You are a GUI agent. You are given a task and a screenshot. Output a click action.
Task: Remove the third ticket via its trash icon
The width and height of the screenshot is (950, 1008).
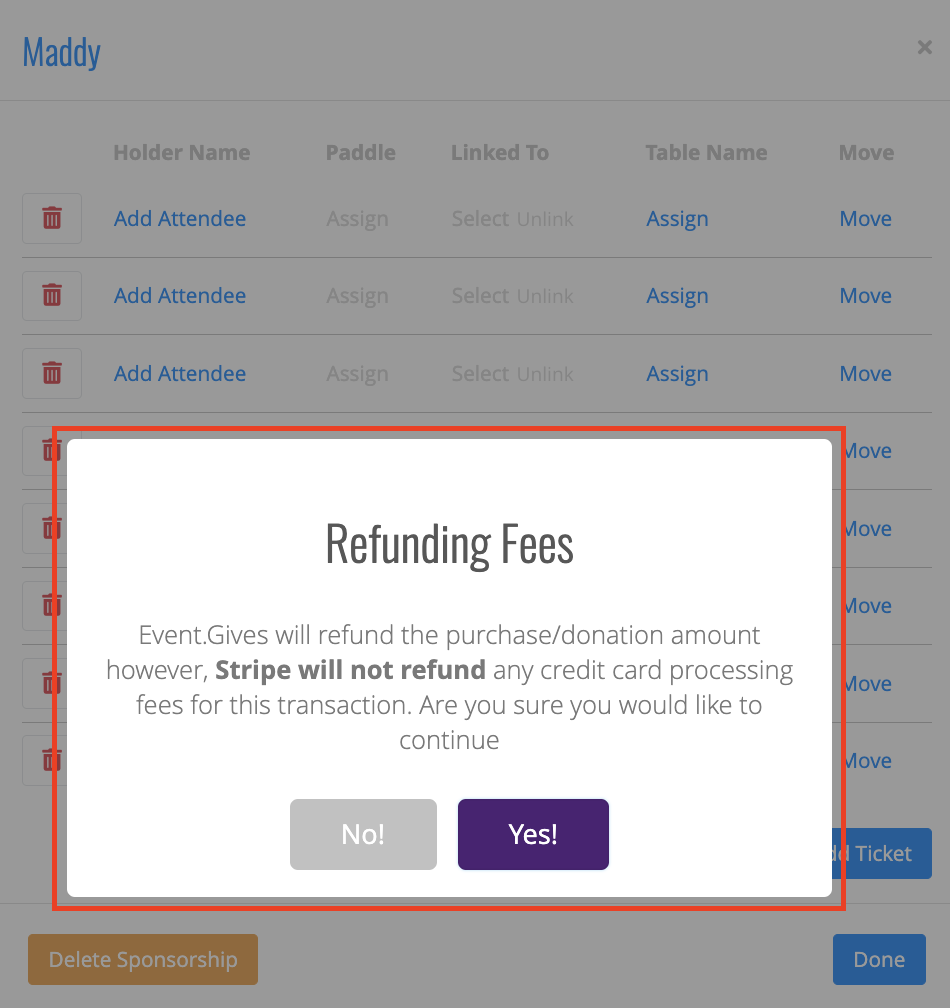[x=52, y=374]
